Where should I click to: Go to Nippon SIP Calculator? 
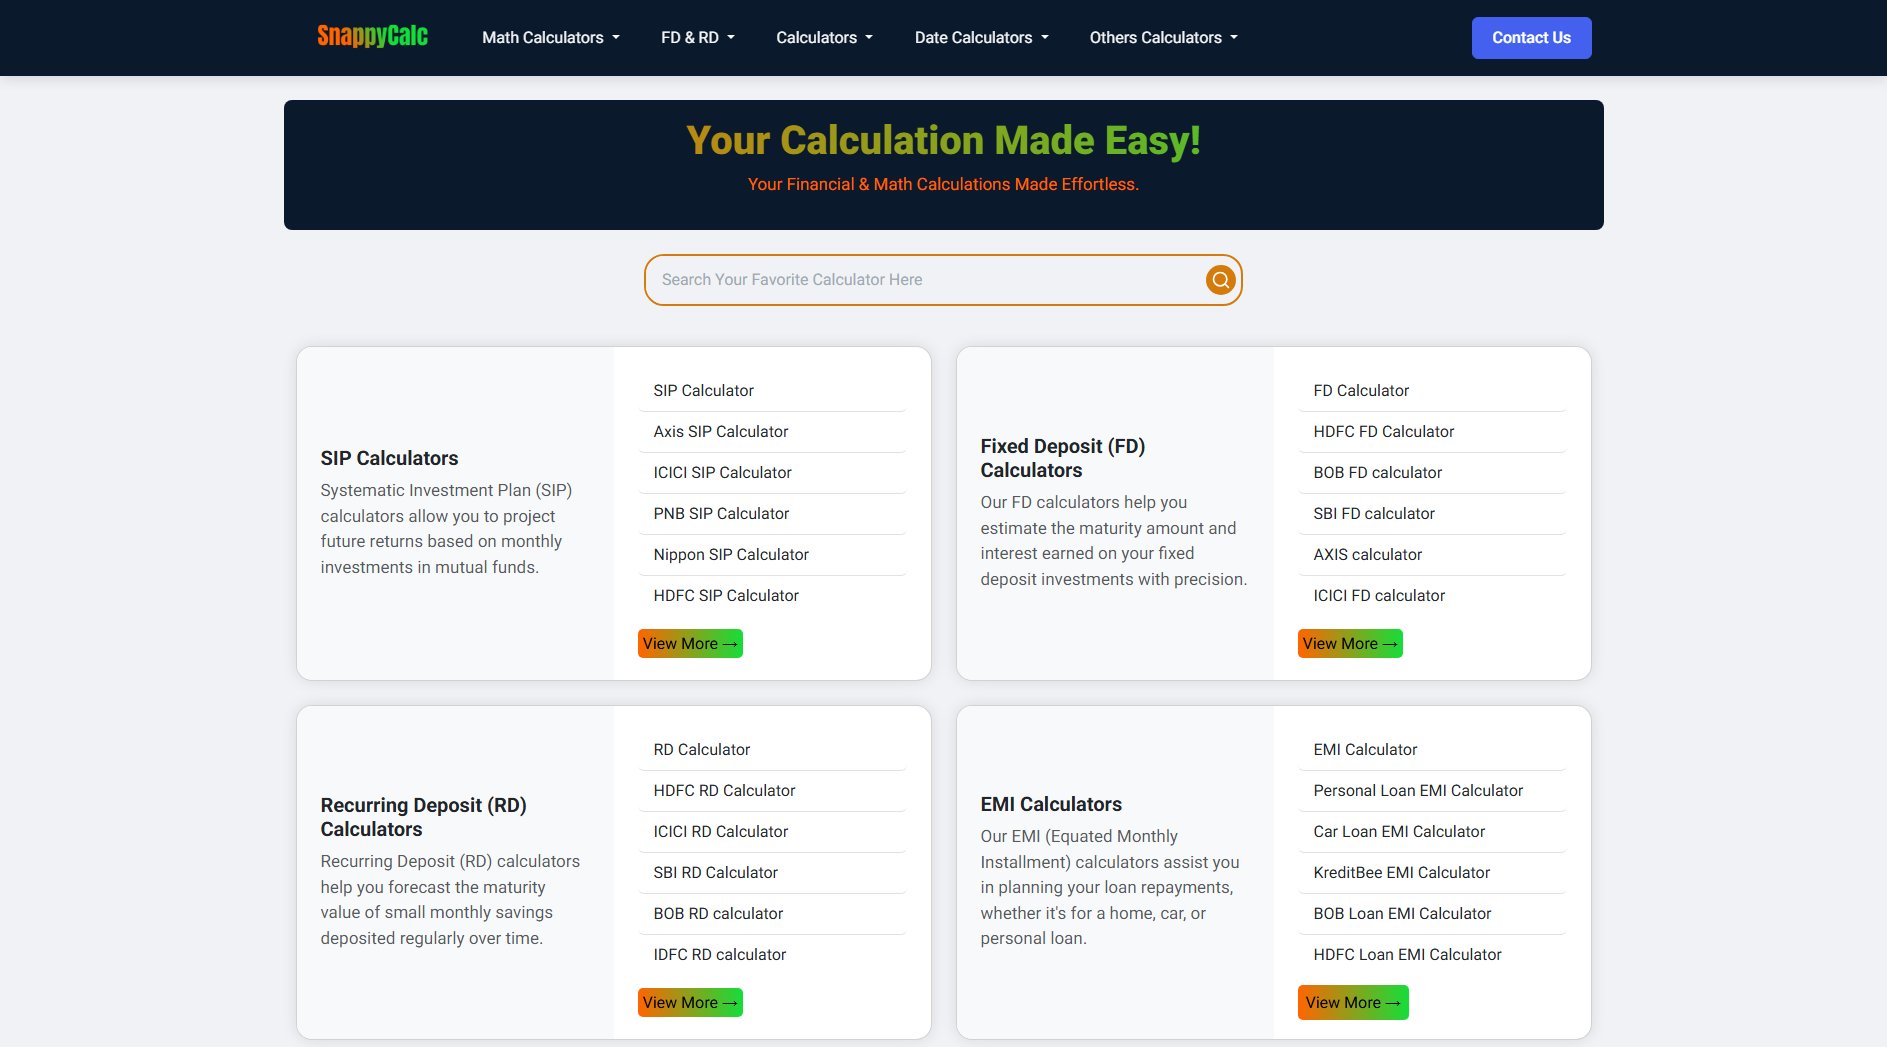coord(730,555)
